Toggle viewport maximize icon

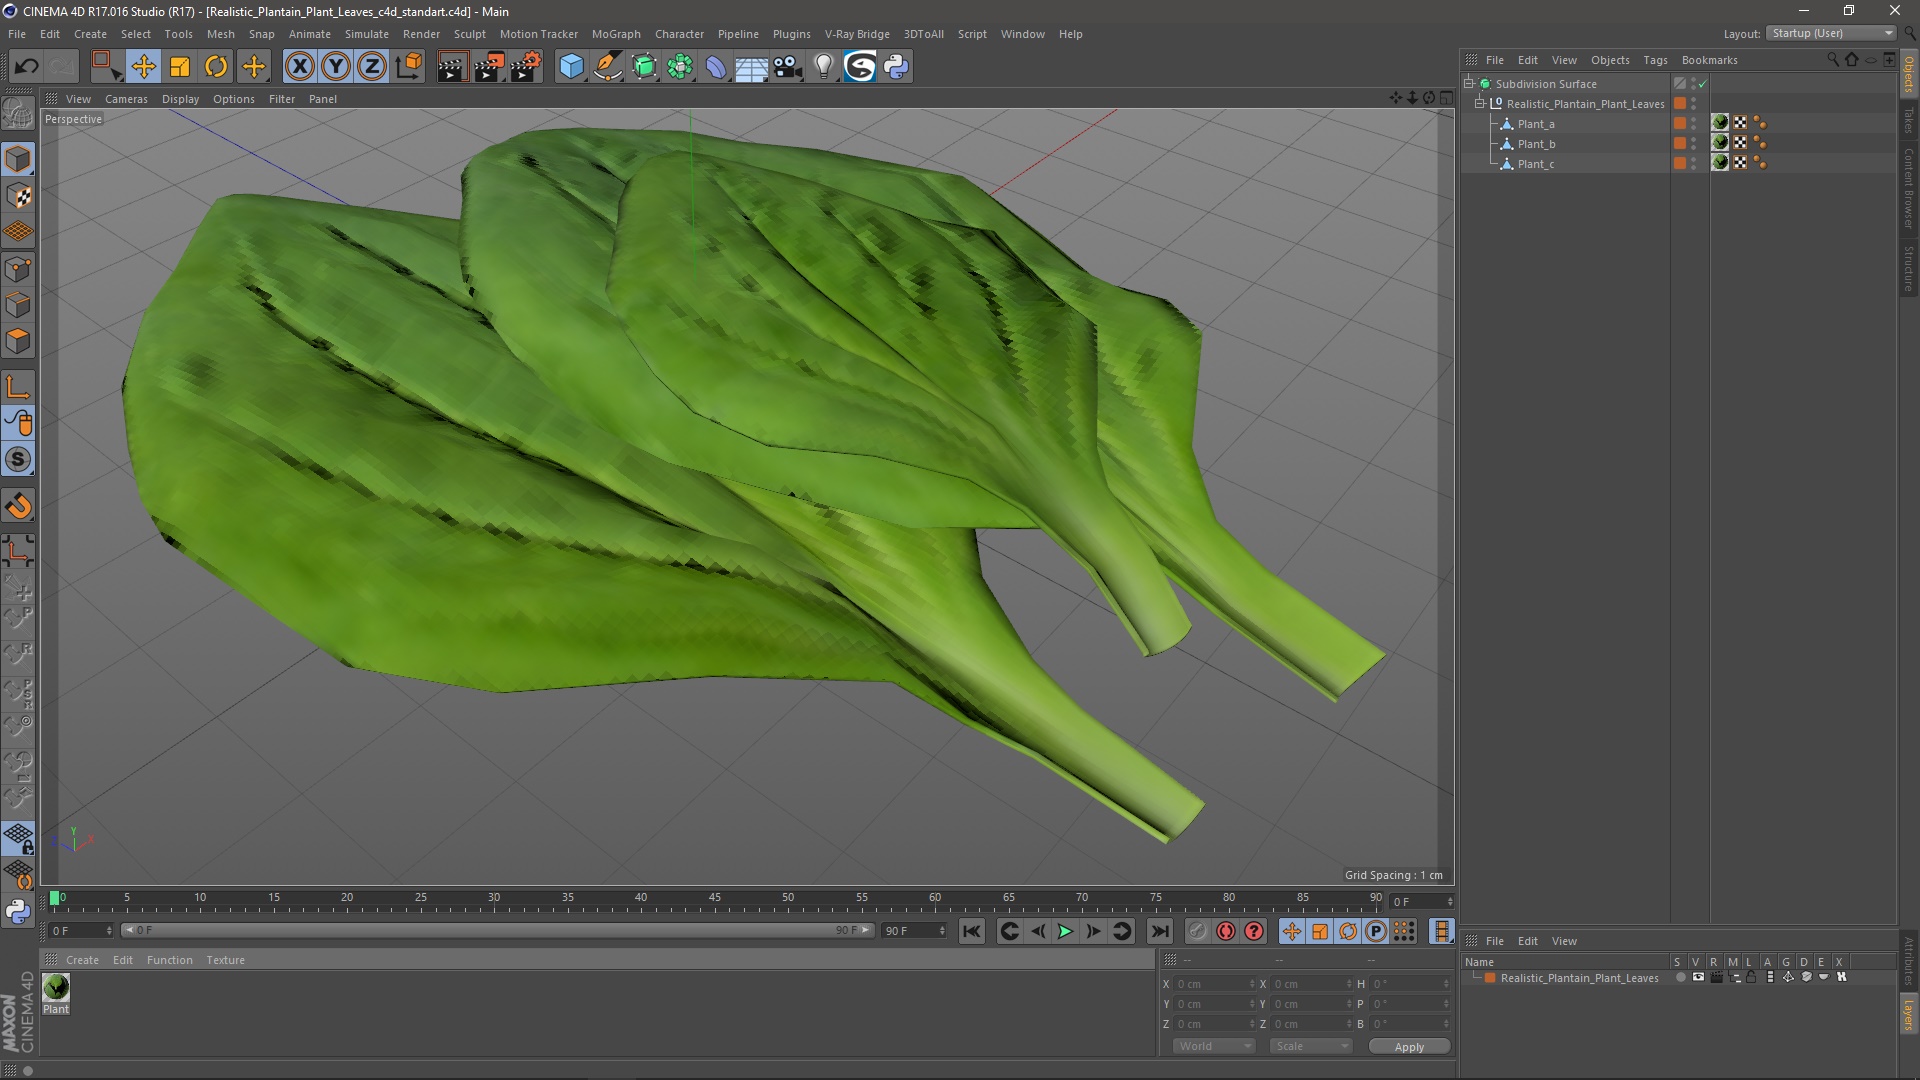click(1446, 98)
